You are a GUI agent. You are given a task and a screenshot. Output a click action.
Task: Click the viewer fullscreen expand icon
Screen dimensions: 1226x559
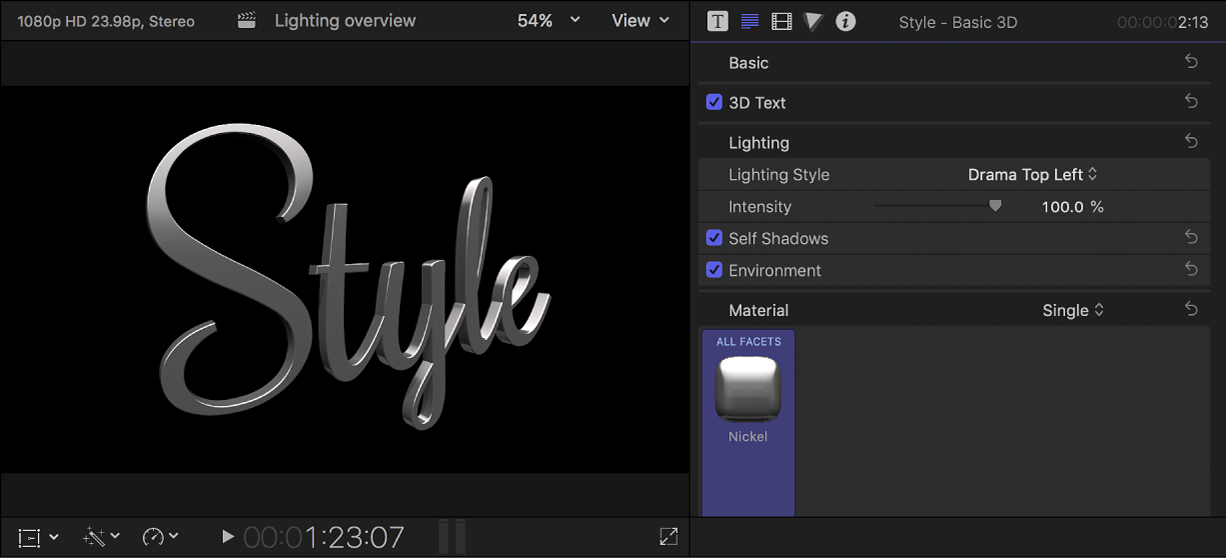click(669, 537)
